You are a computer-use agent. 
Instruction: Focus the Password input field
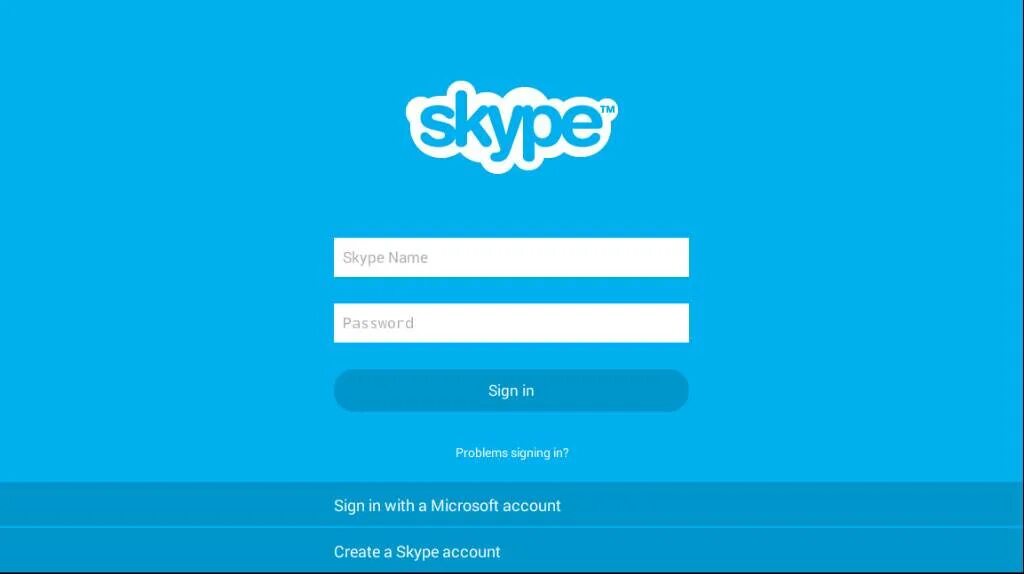coord(511,323)
